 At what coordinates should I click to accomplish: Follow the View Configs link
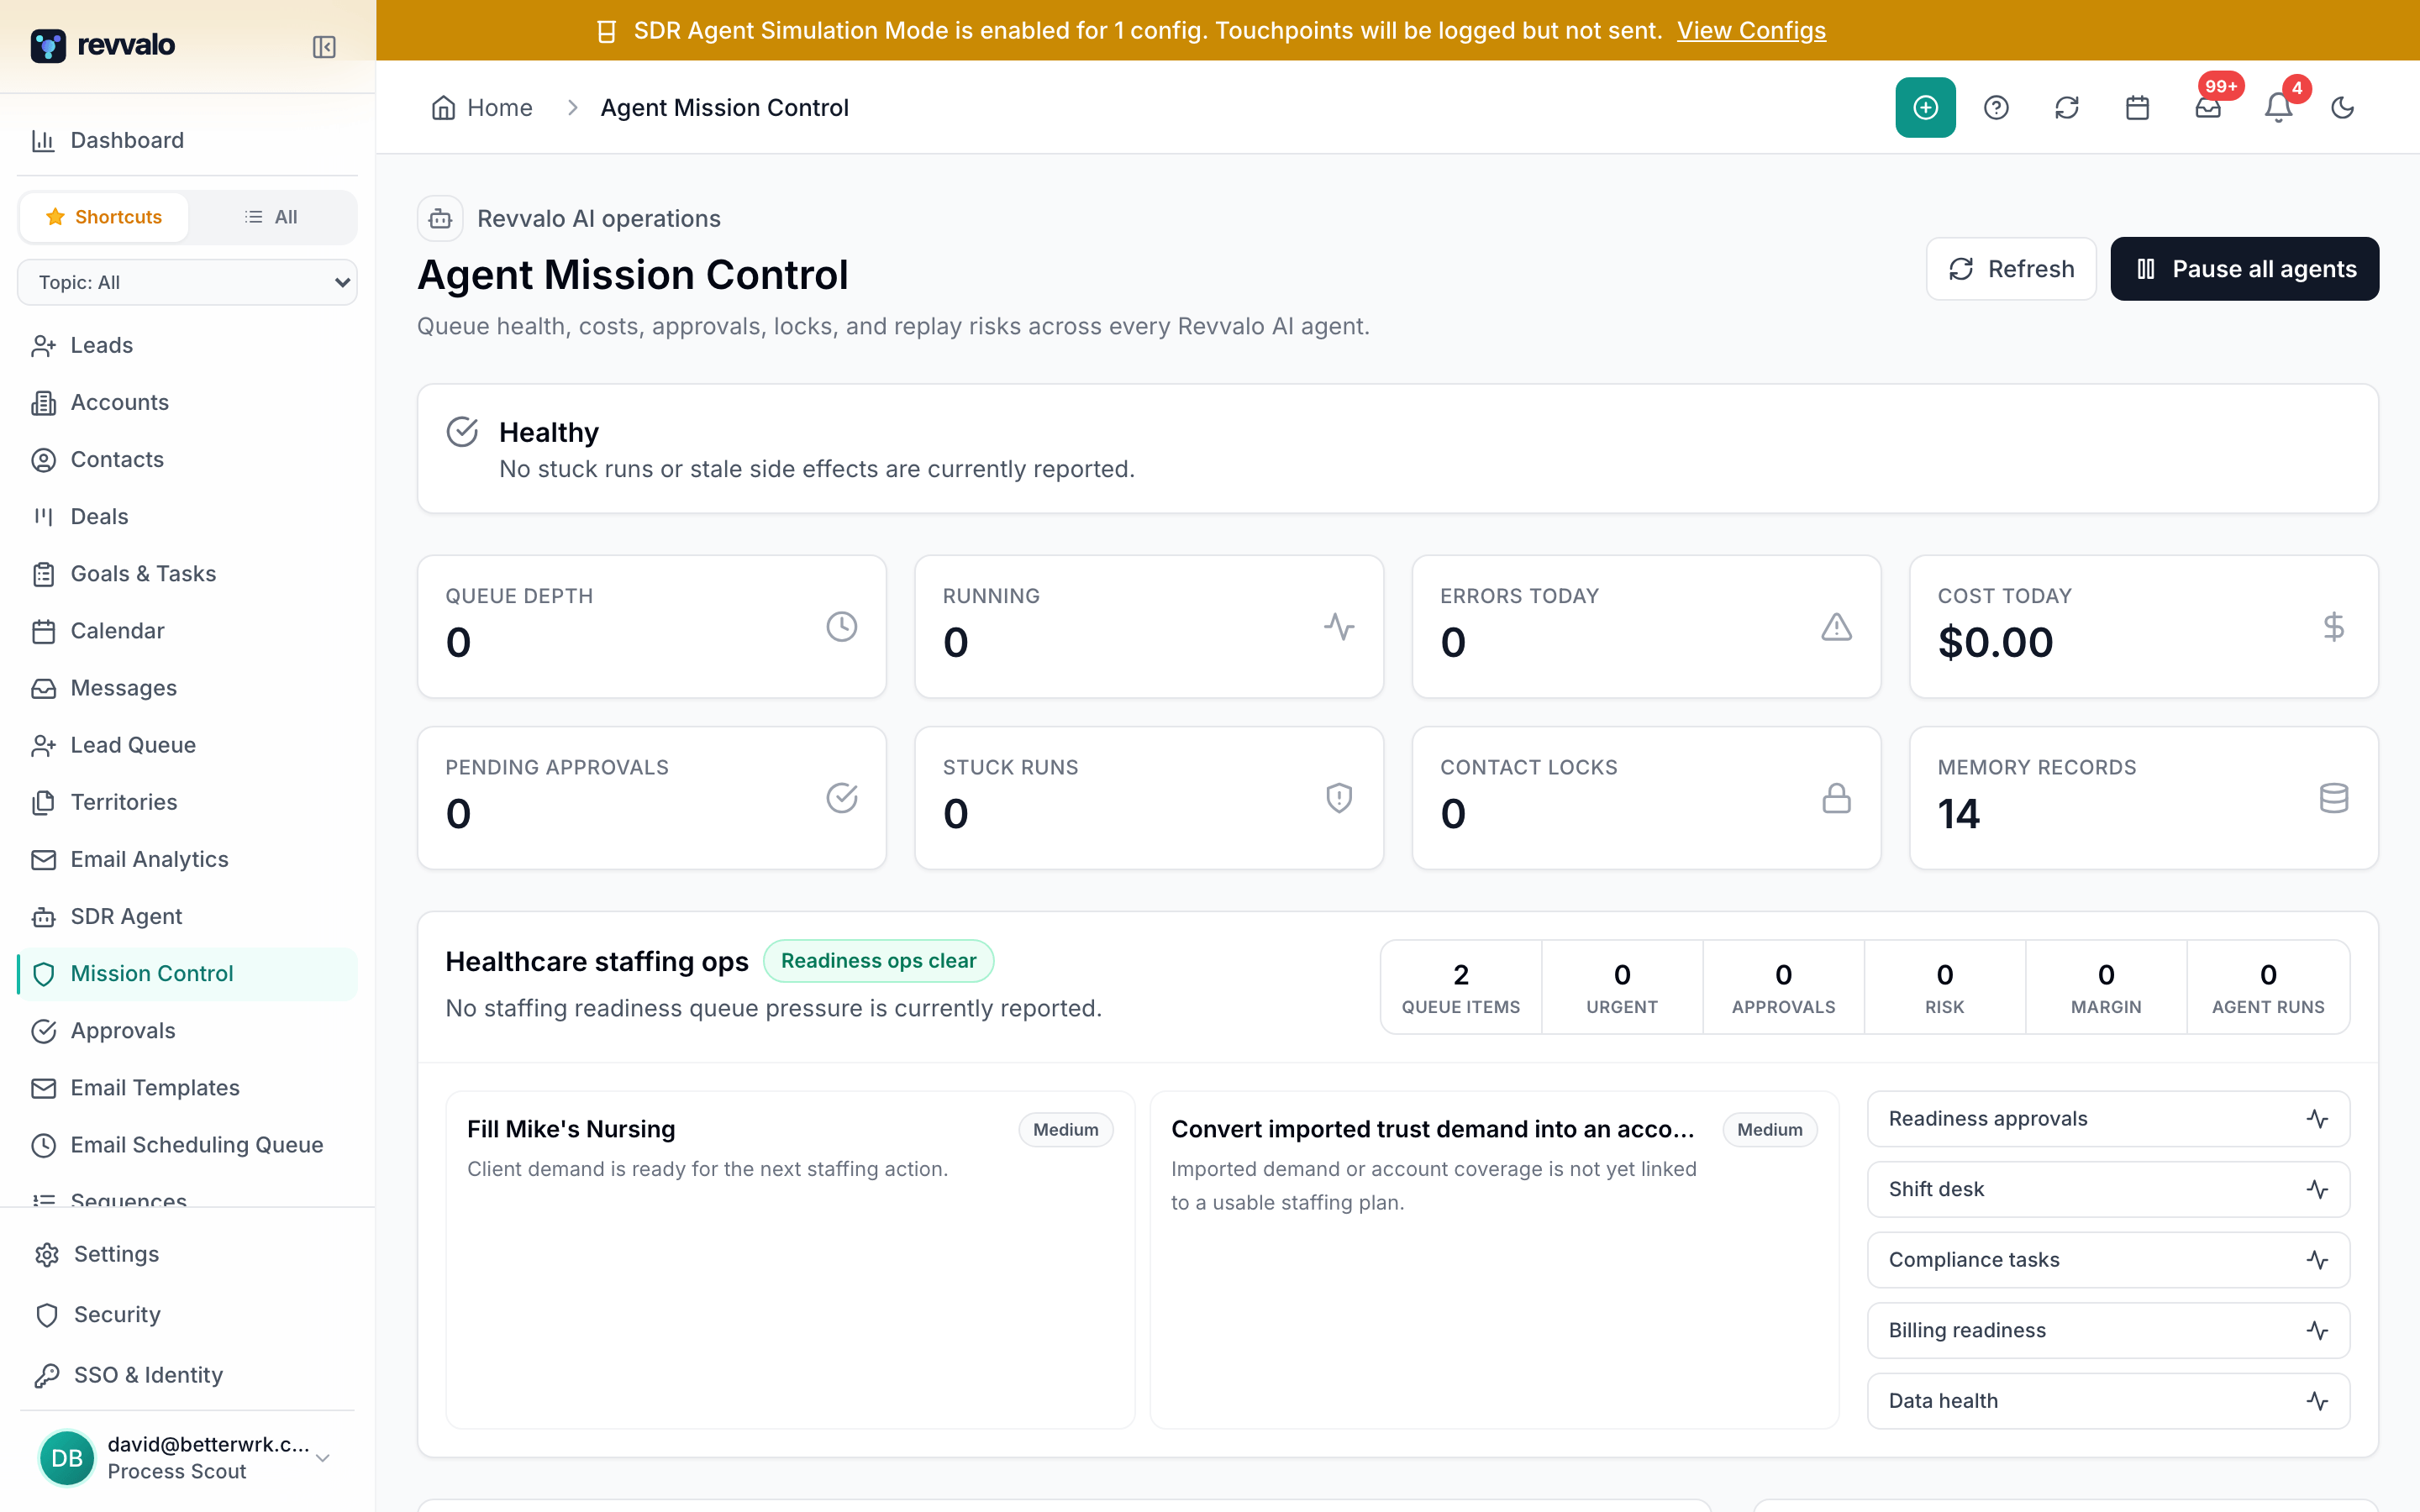point(1751,31)
